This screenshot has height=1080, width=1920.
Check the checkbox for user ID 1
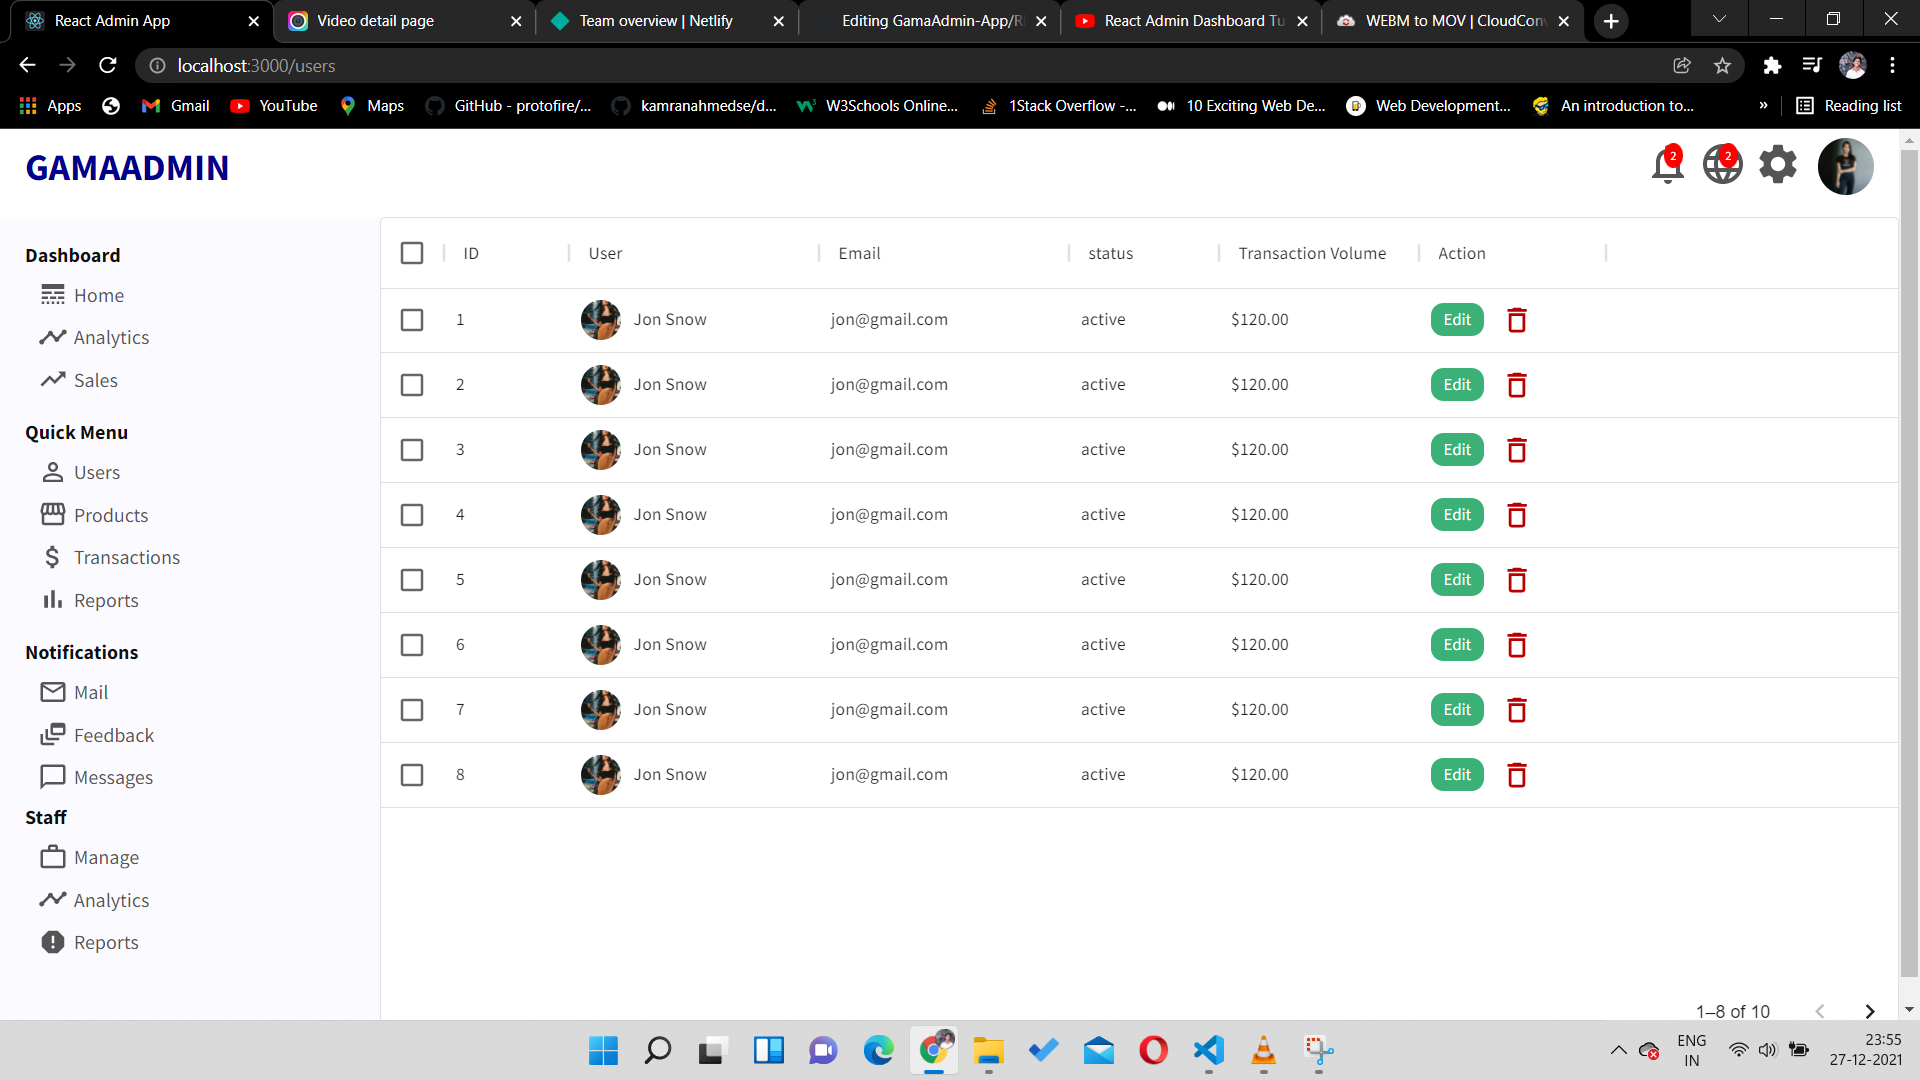pyautogui.click(x=412, y=320)
